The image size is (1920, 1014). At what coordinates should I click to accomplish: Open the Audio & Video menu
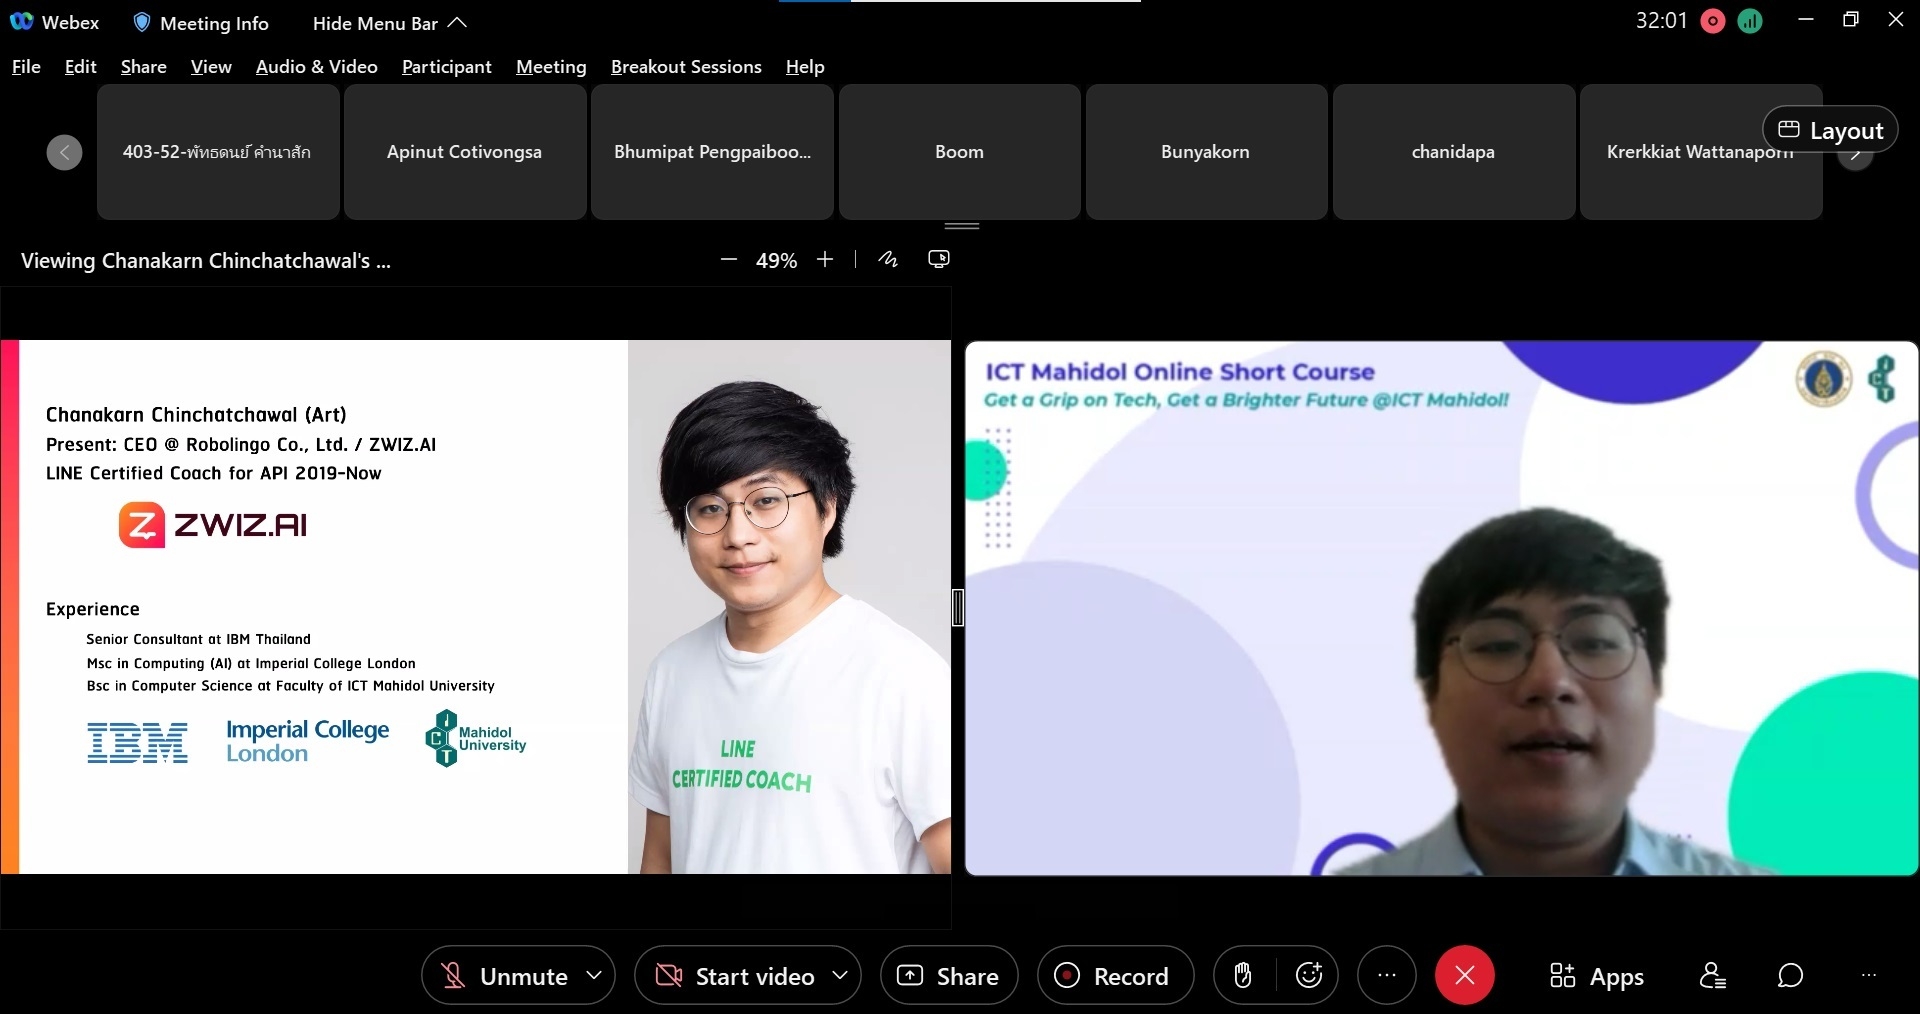pos(316,67)
